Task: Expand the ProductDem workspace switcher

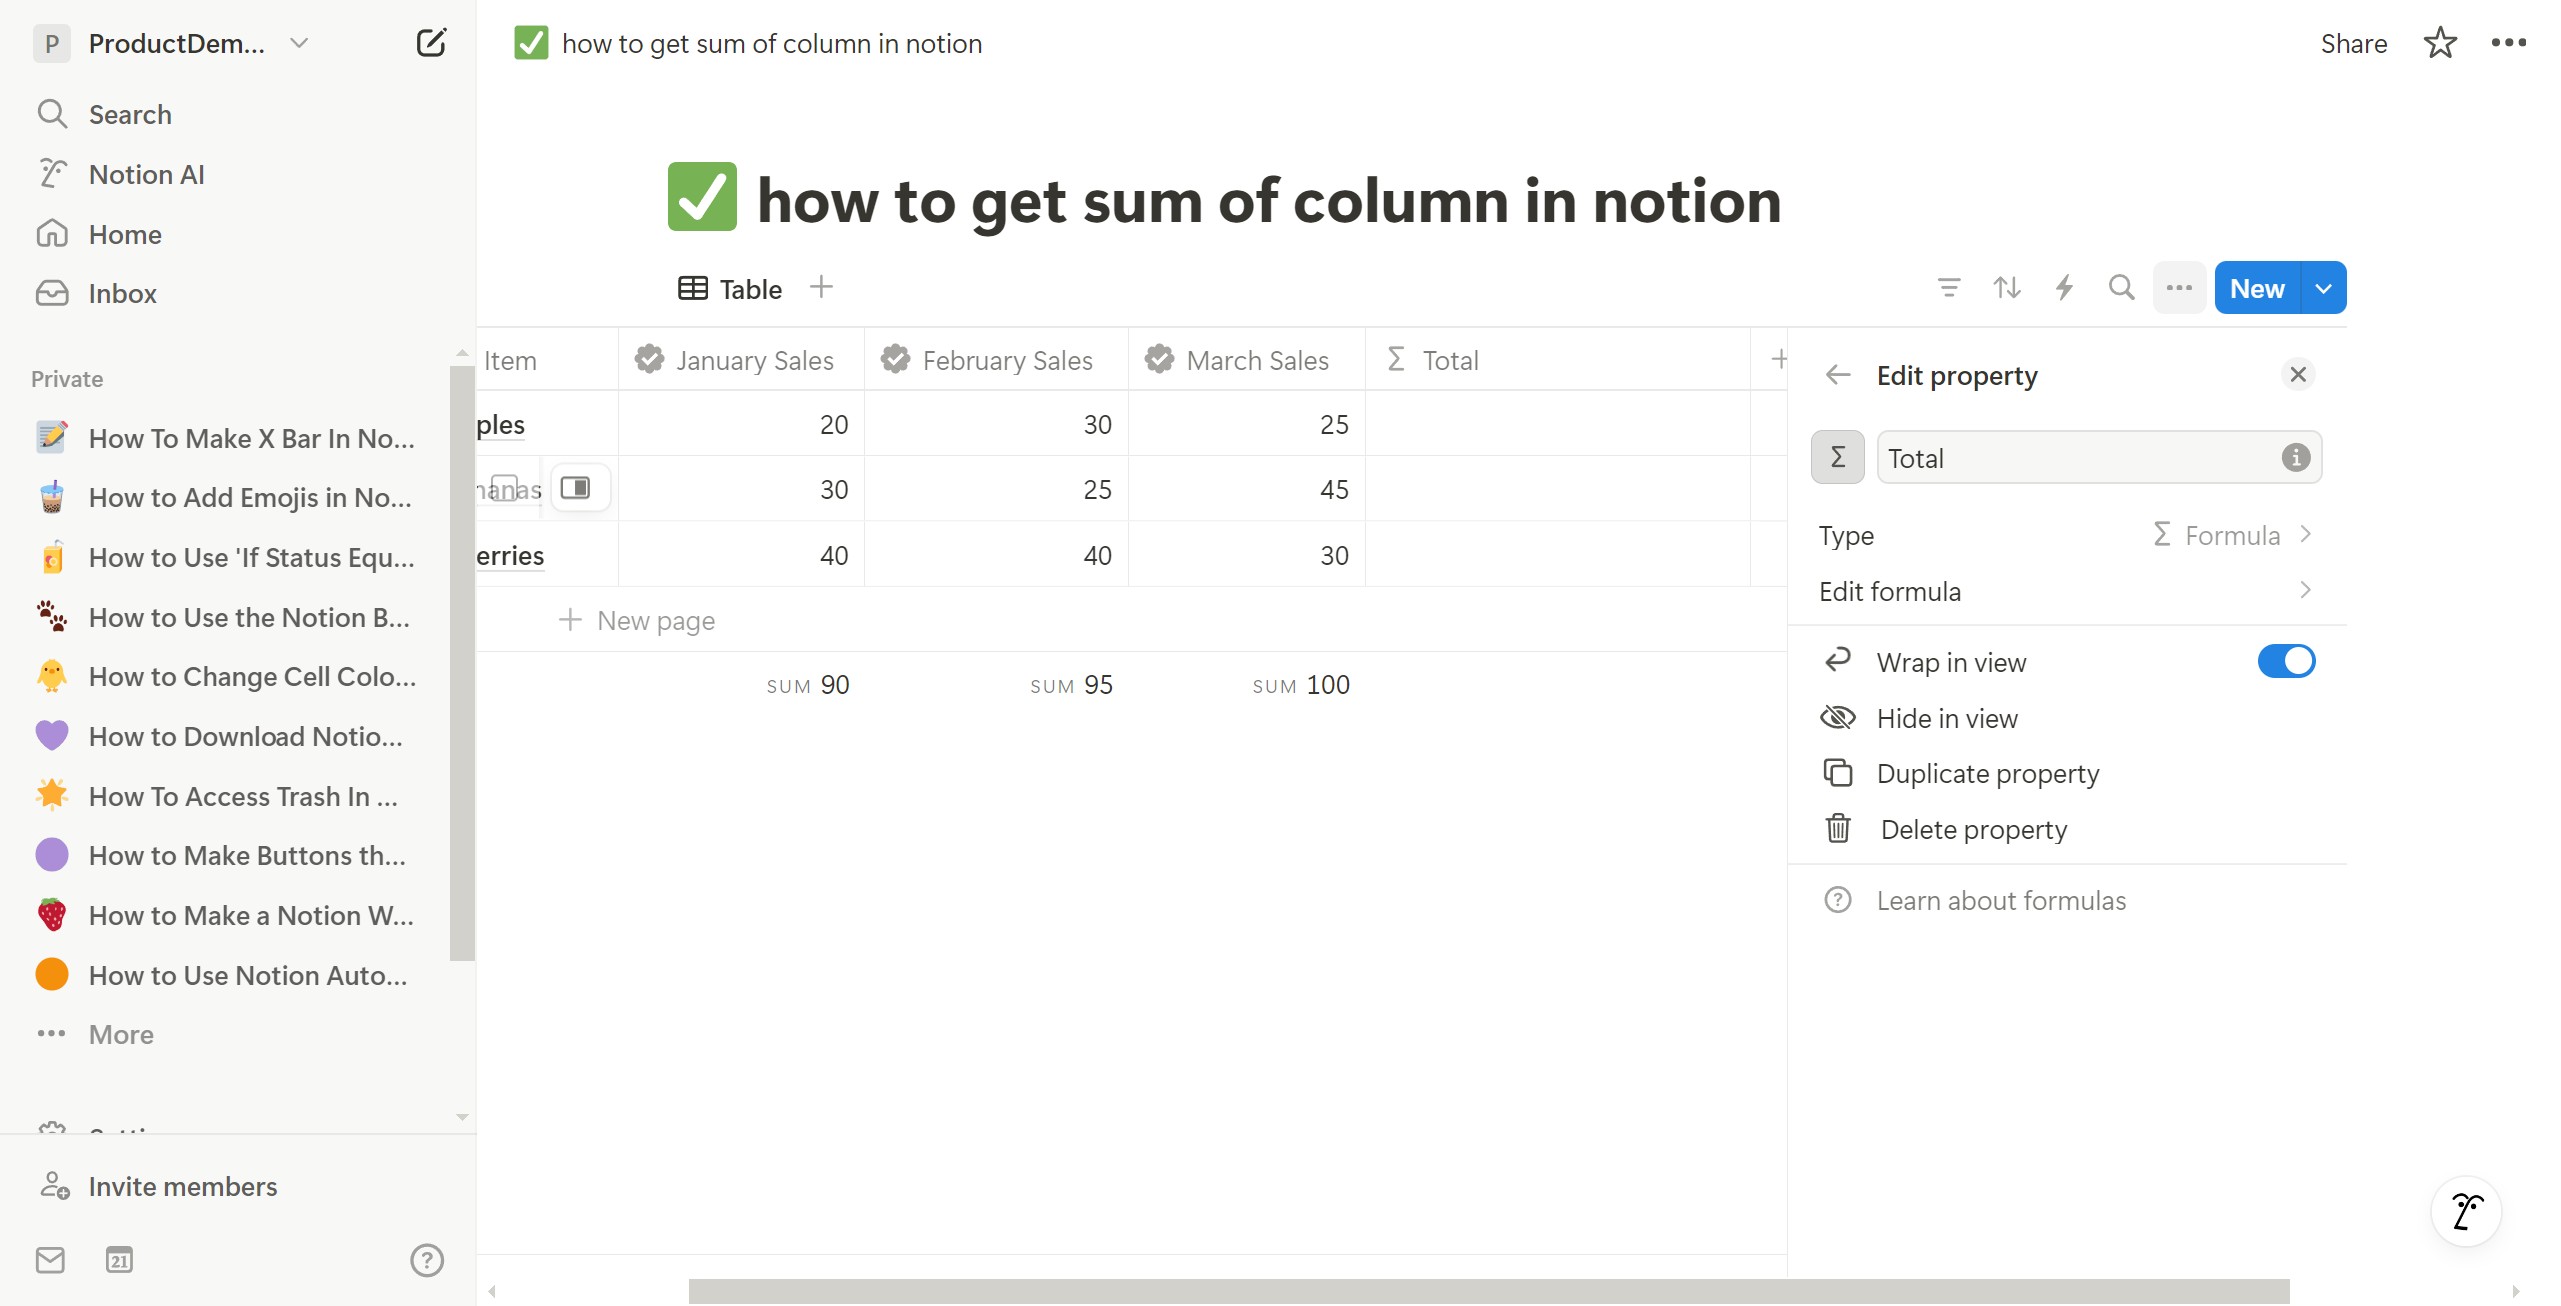Action: click(172, 43)
